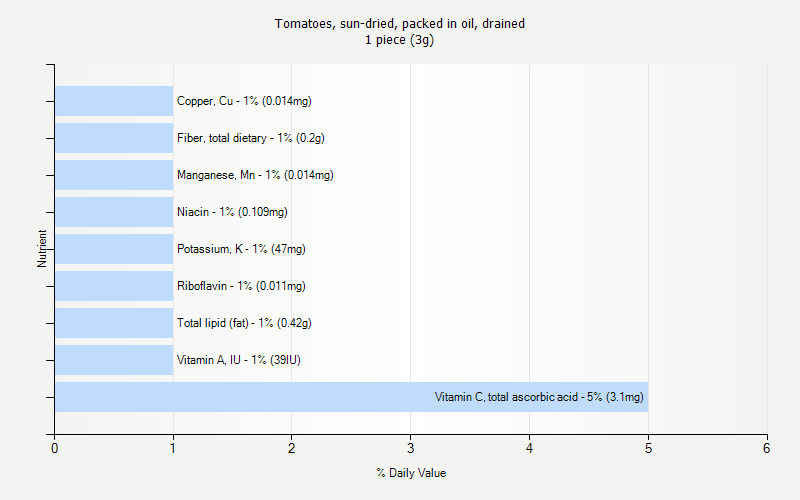This screenshot has width=800, height=500.
Task: Click the Total lipid (fat) bar
Action: click(x=114, y=323)
